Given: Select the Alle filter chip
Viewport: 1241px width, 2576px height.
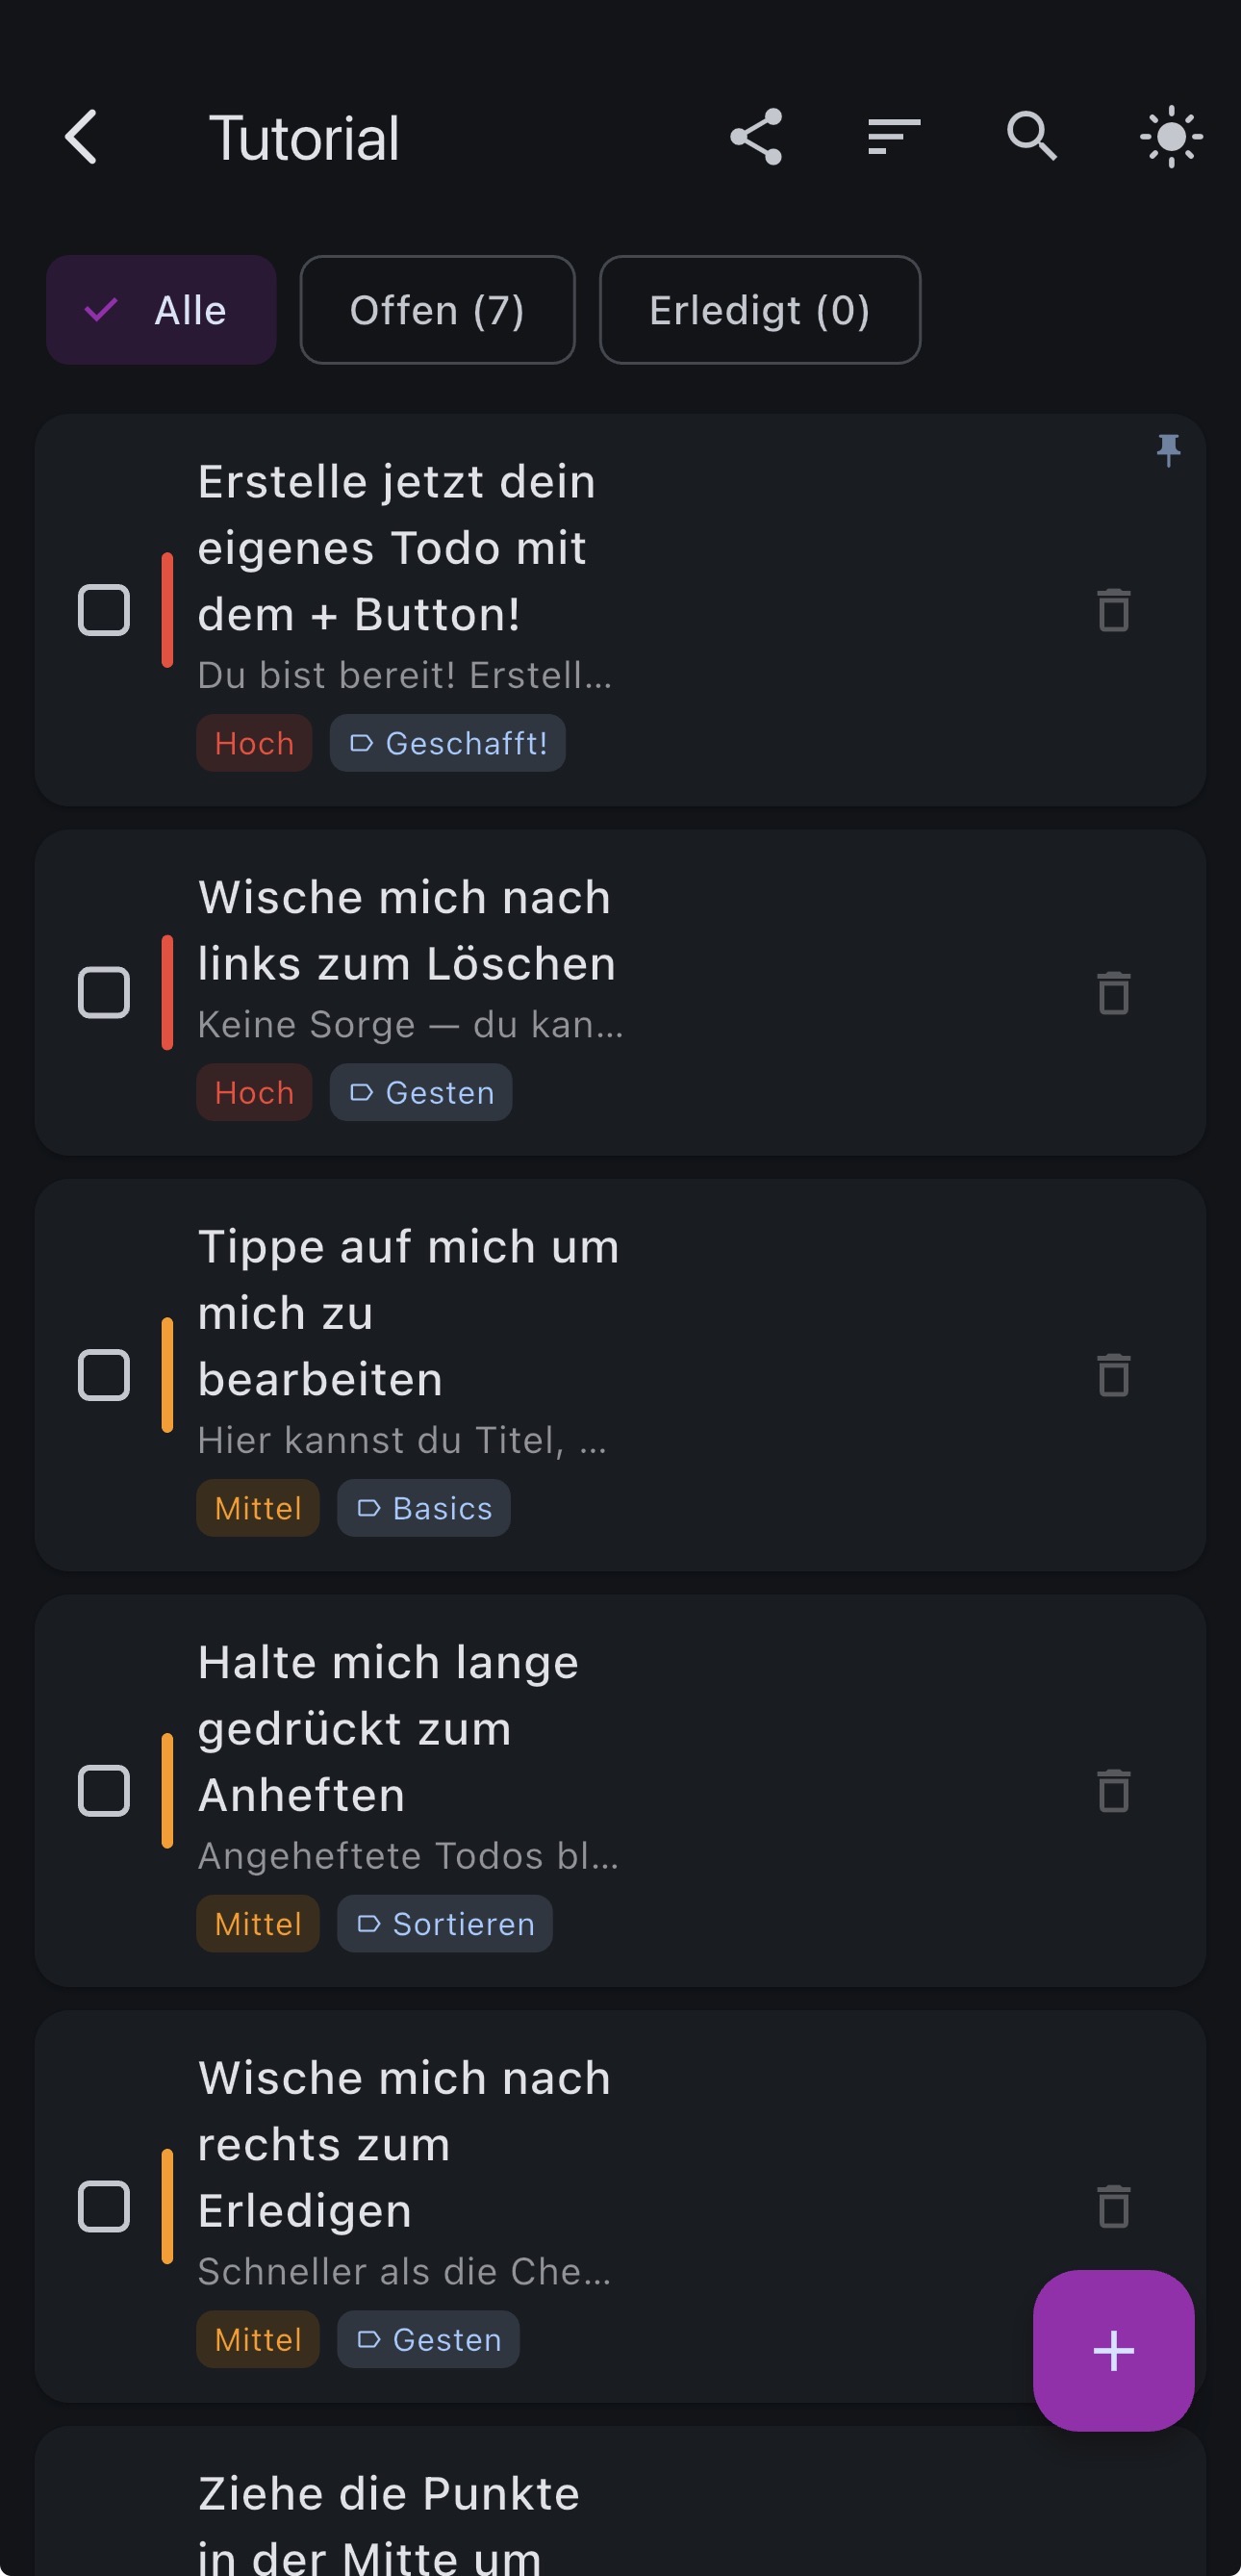Looking at the screenshot, I should pos(161,310).
